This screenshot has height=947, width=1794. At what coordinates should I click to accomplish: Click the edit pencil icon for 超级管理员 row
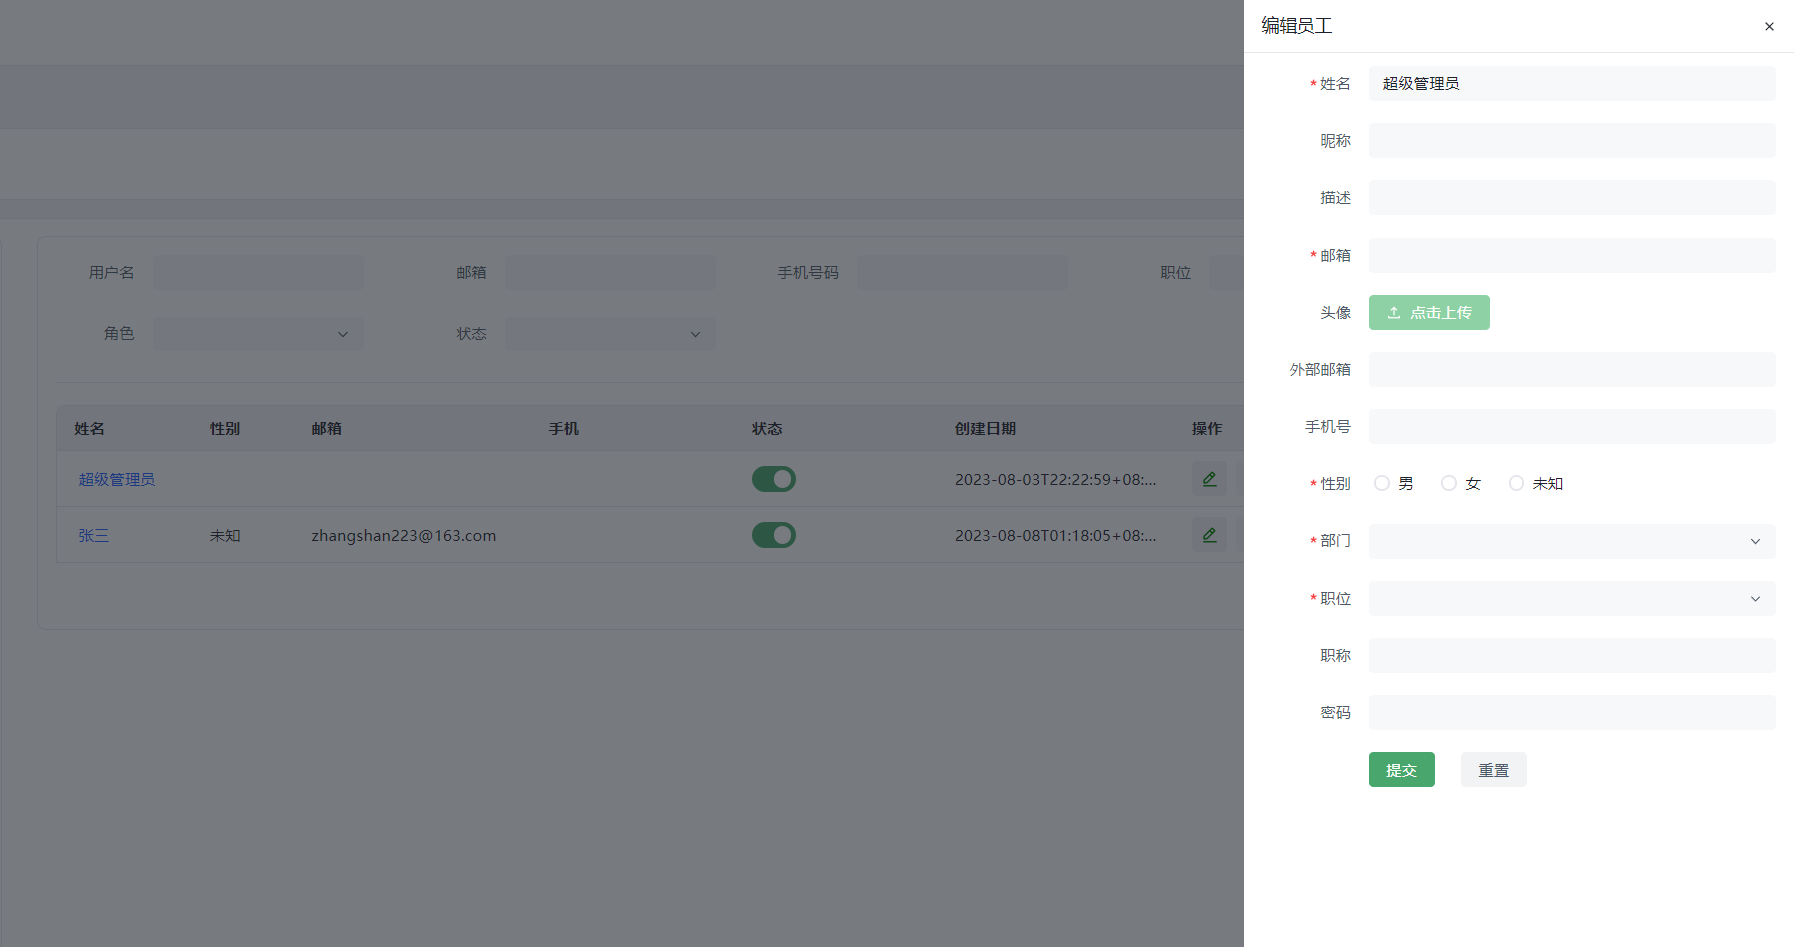pyautogui.click(x=1209, y=479)
